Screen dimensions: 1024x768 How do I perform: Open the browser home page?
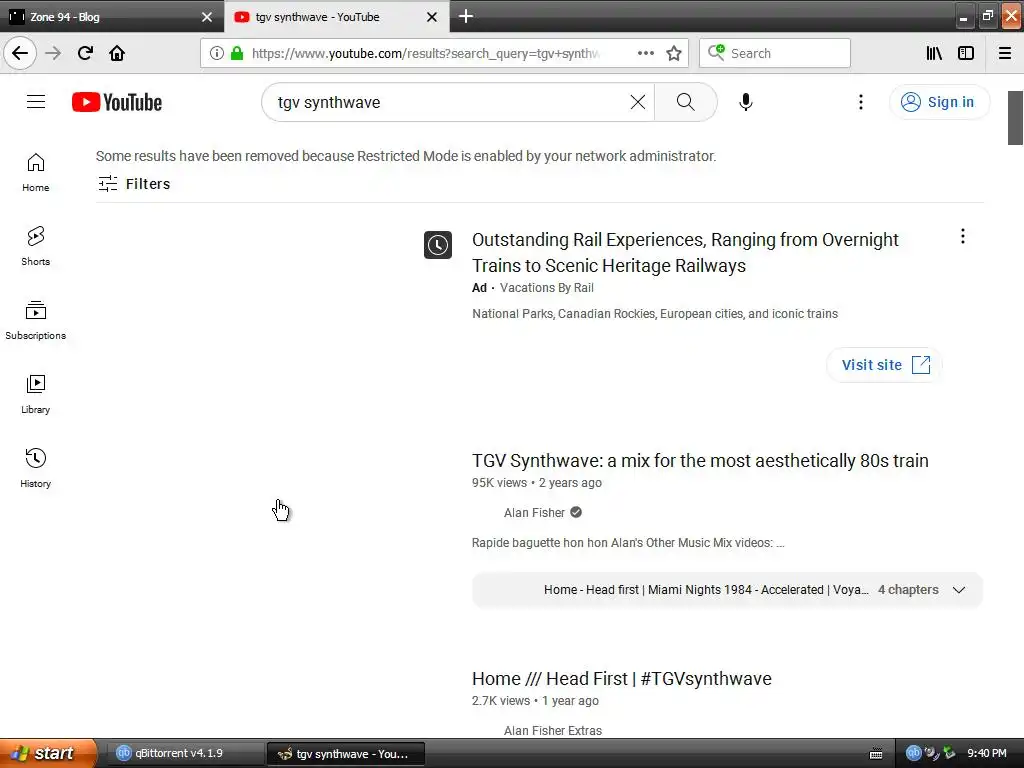pos(117,53)
